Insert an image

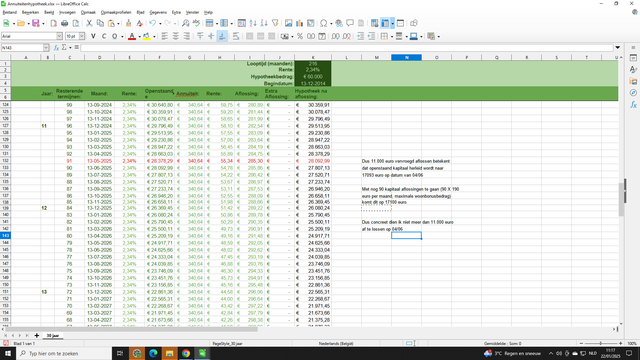click(289, 23)
